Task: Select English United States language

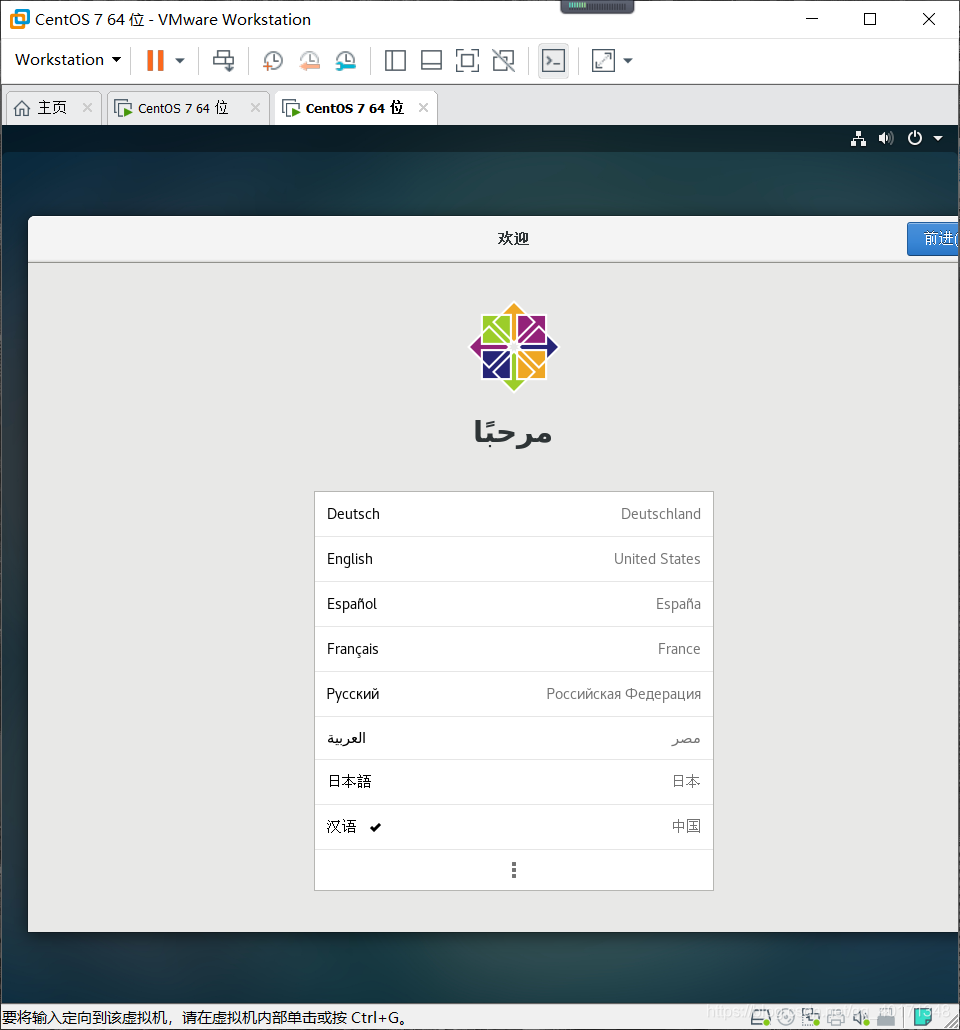Action: point(514,559)
